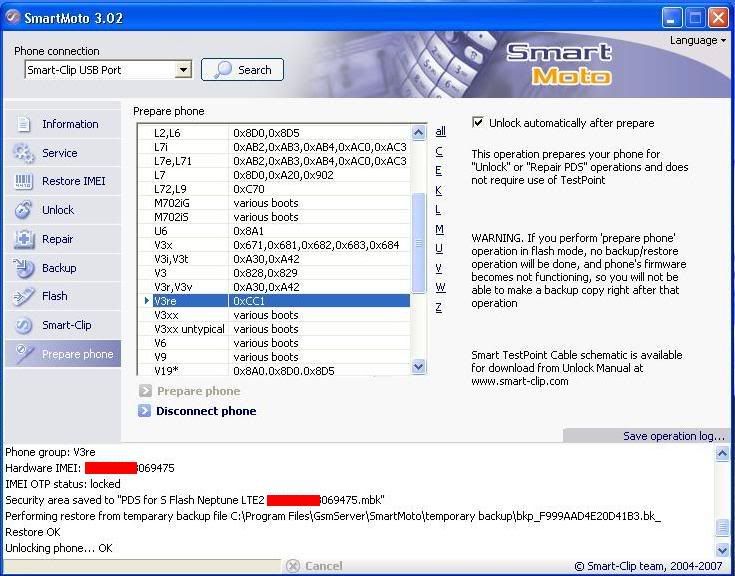
Task: Click the Disconnect phone link
Action: [206, 411]
